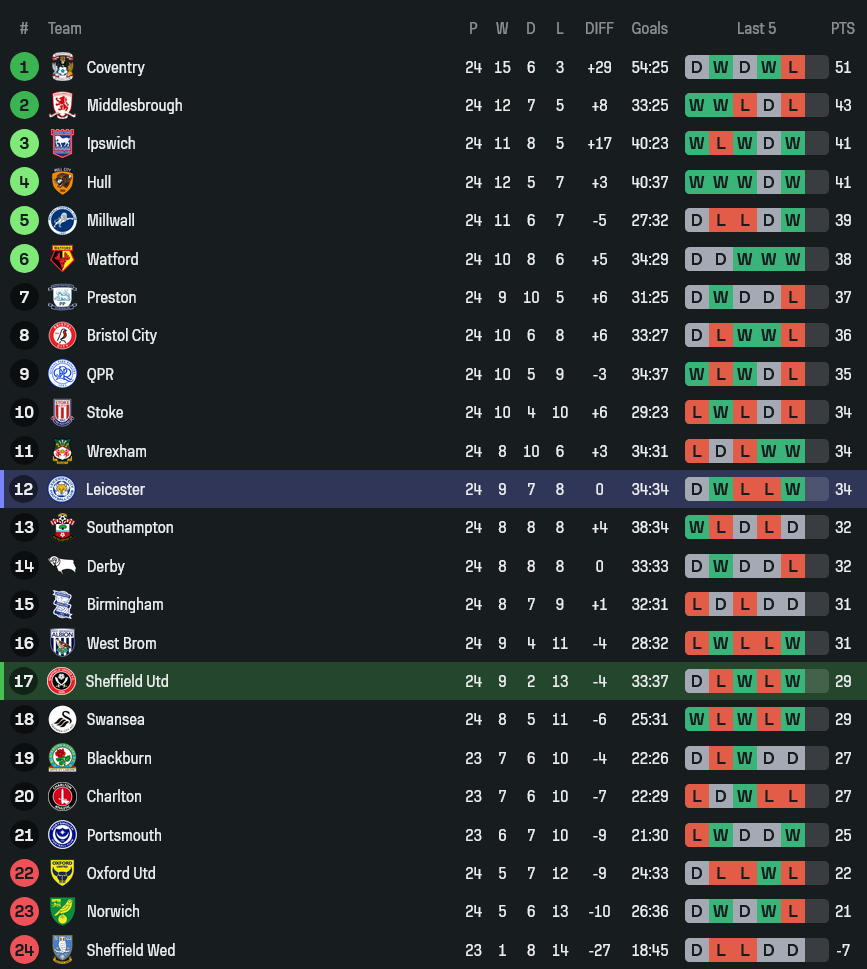Click the Coventry club crest icon

click(x=62, y=67)
